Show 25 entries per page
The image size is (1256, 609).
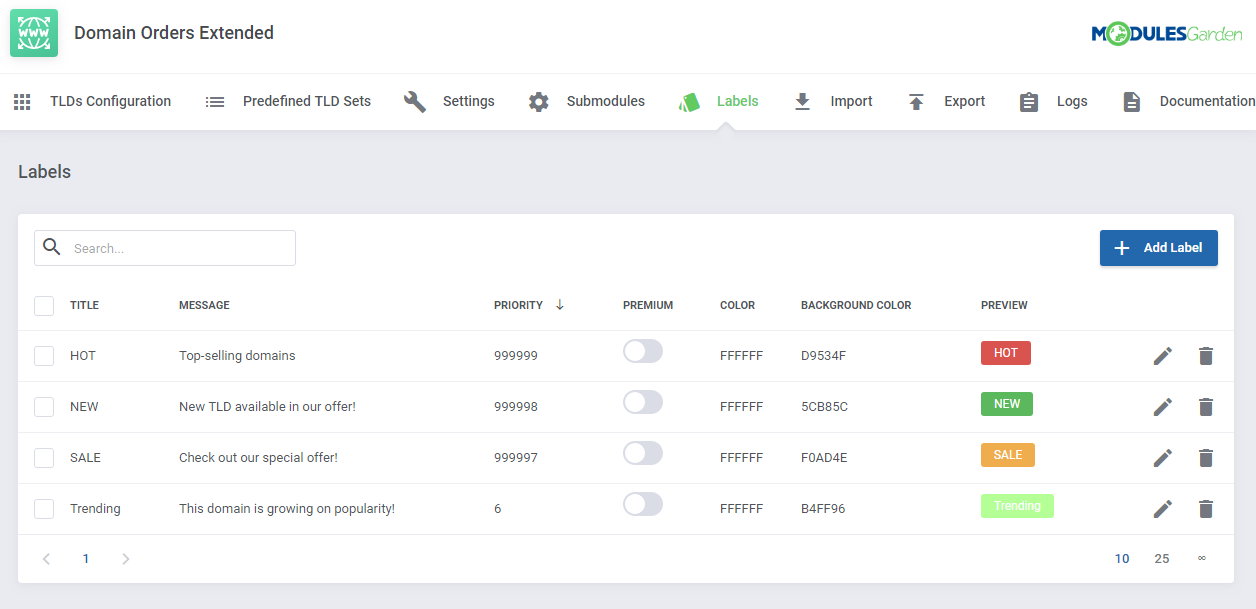(1162, 559)
